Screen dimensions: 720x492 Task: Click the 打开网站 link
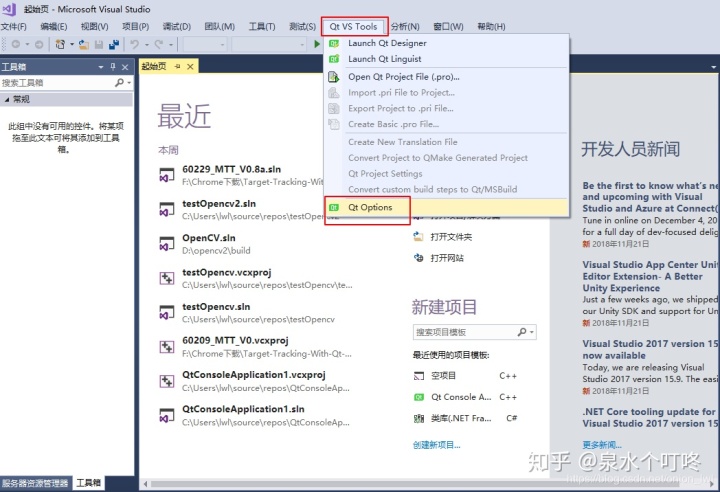(447, 258)
